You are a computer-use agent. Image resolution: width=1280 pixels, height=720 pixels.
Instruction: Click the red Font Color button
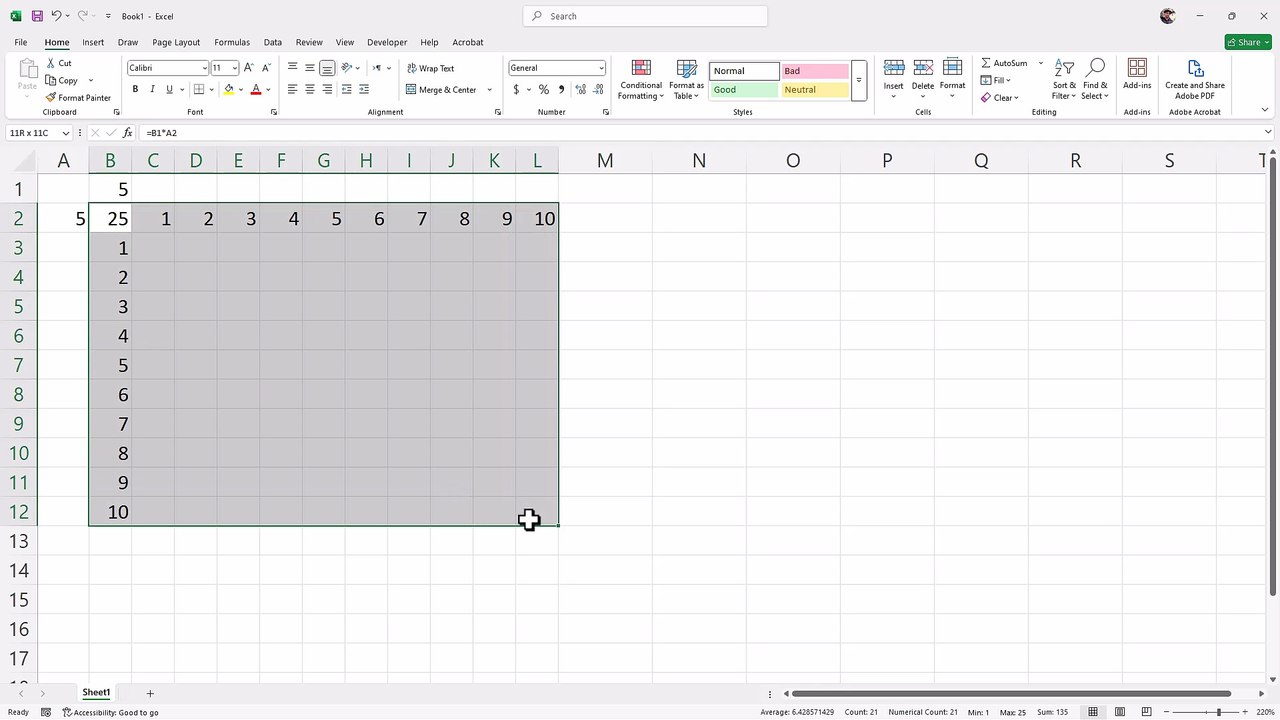[256, 89]
